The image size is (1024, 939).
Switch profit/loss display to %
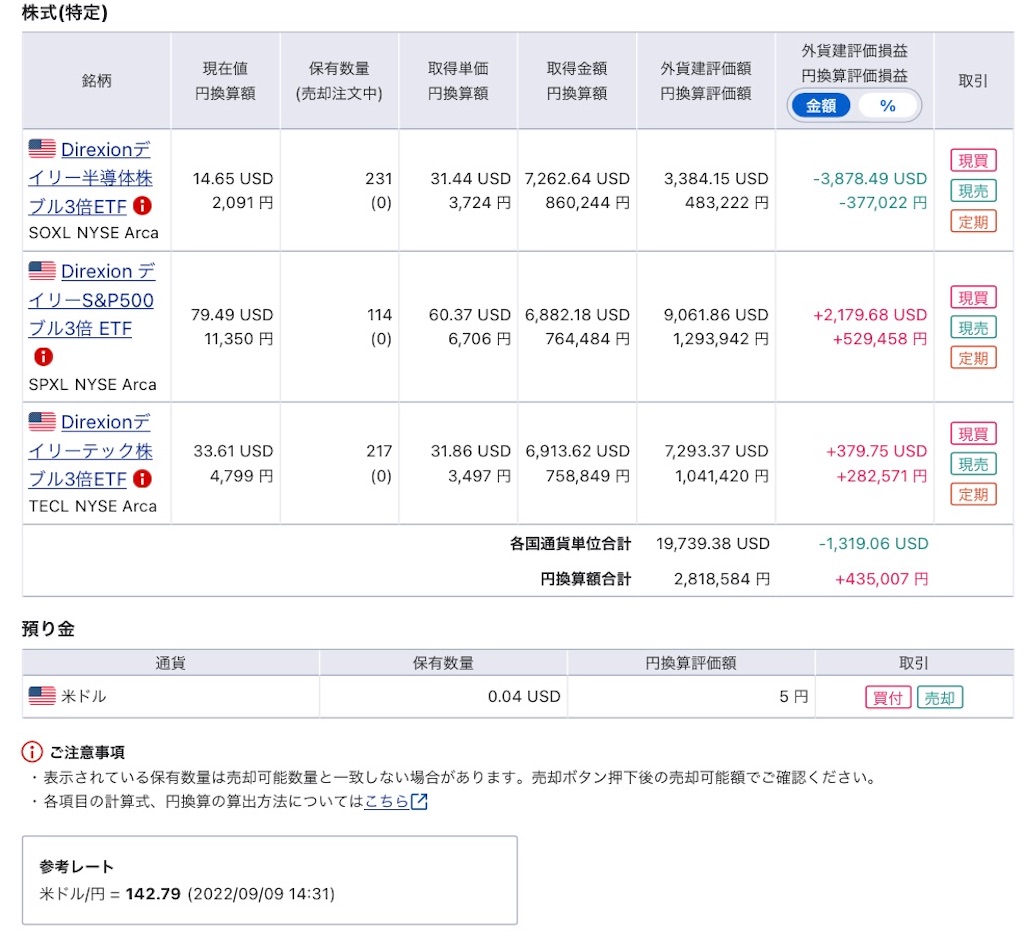pos(888,106)
